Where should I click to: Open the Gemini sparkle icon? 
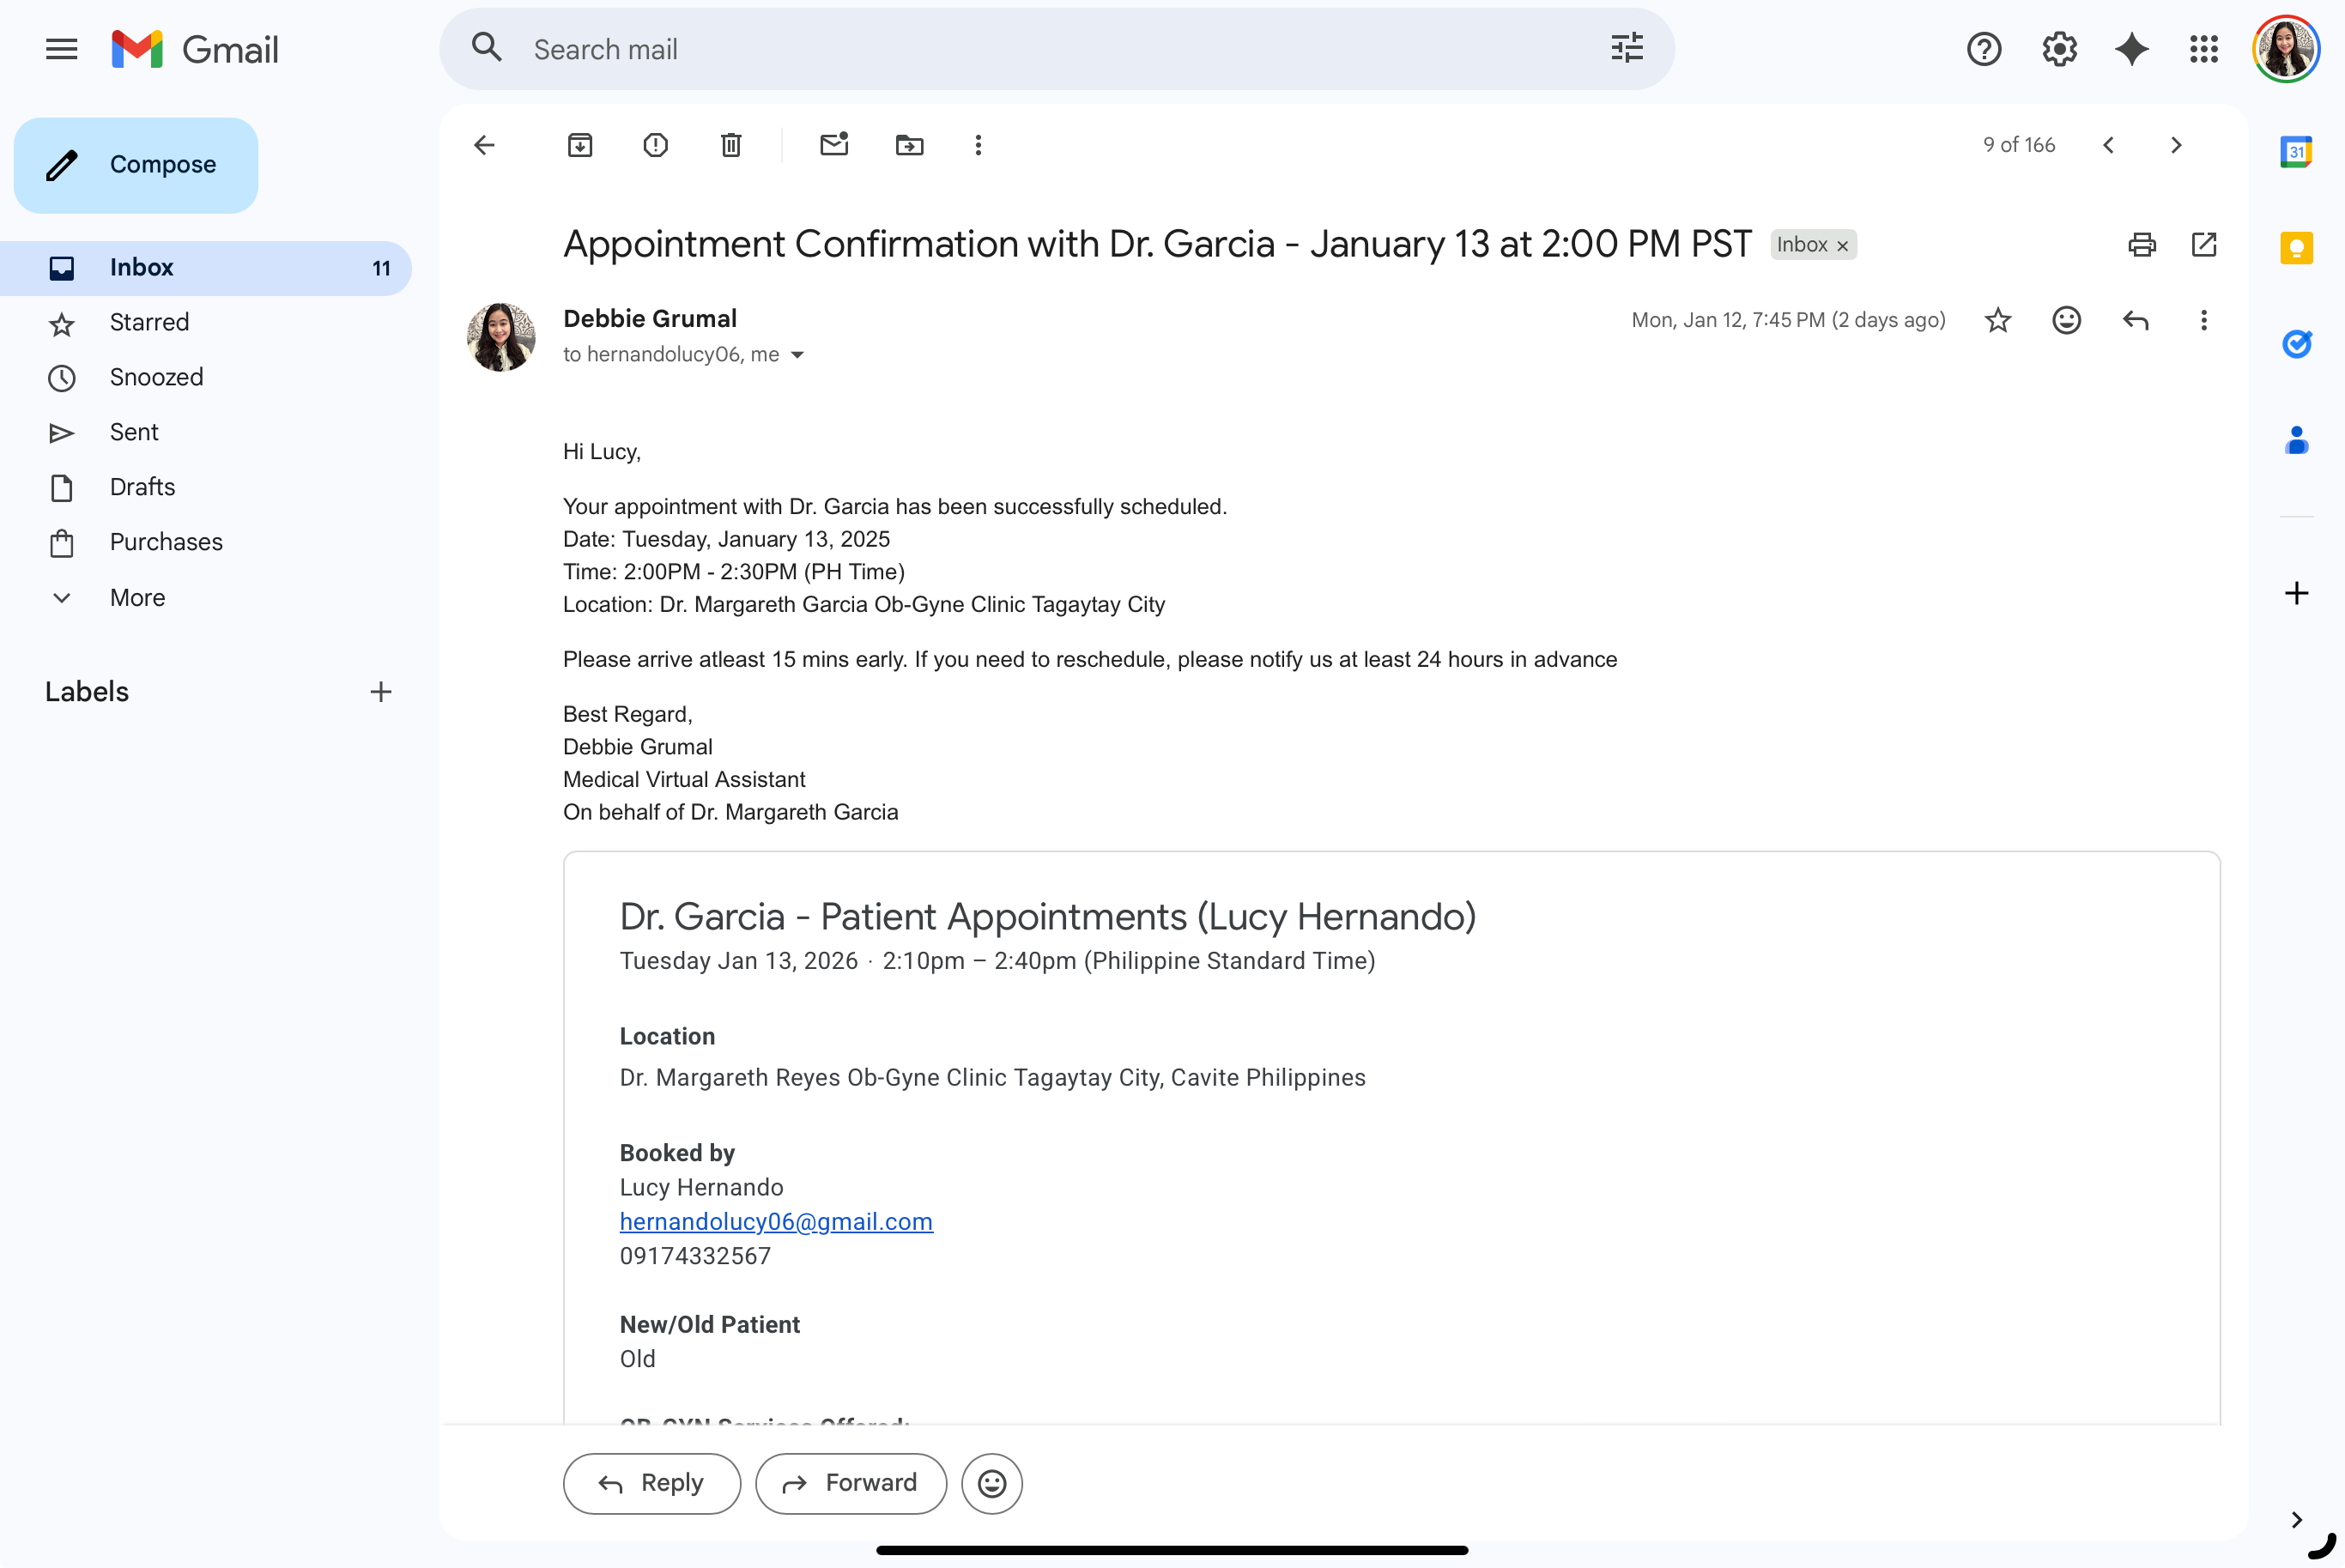pos(2131,49)
